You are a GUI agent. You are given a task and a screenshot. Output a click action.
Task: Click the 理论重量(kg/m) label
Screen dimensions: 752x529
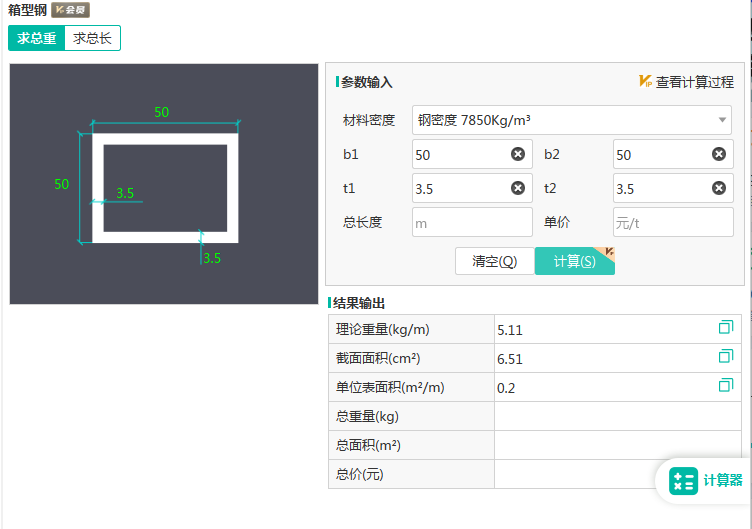pos(382,329)
